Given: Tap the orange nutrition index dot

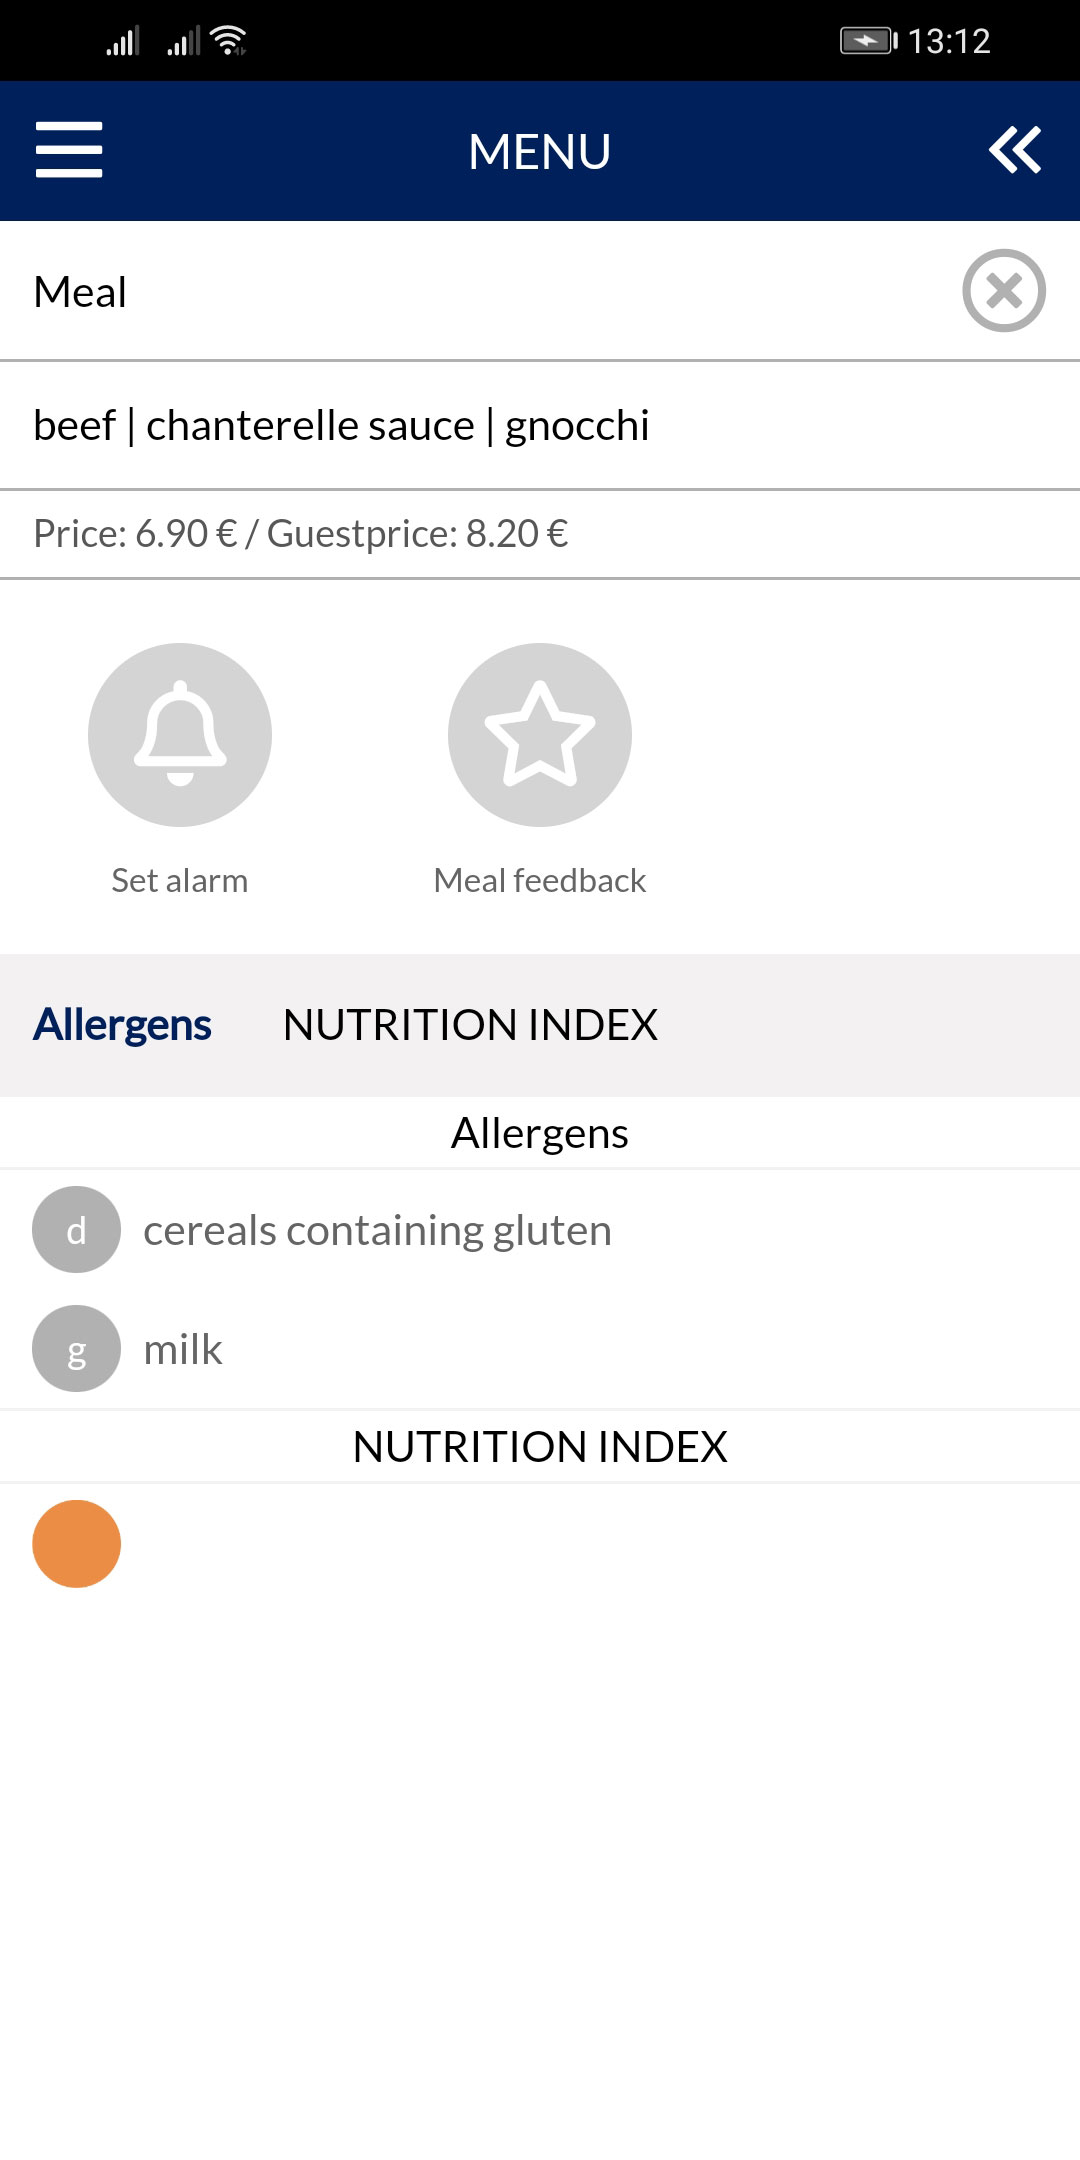Looking at the screenshot, I should 76,1544.
